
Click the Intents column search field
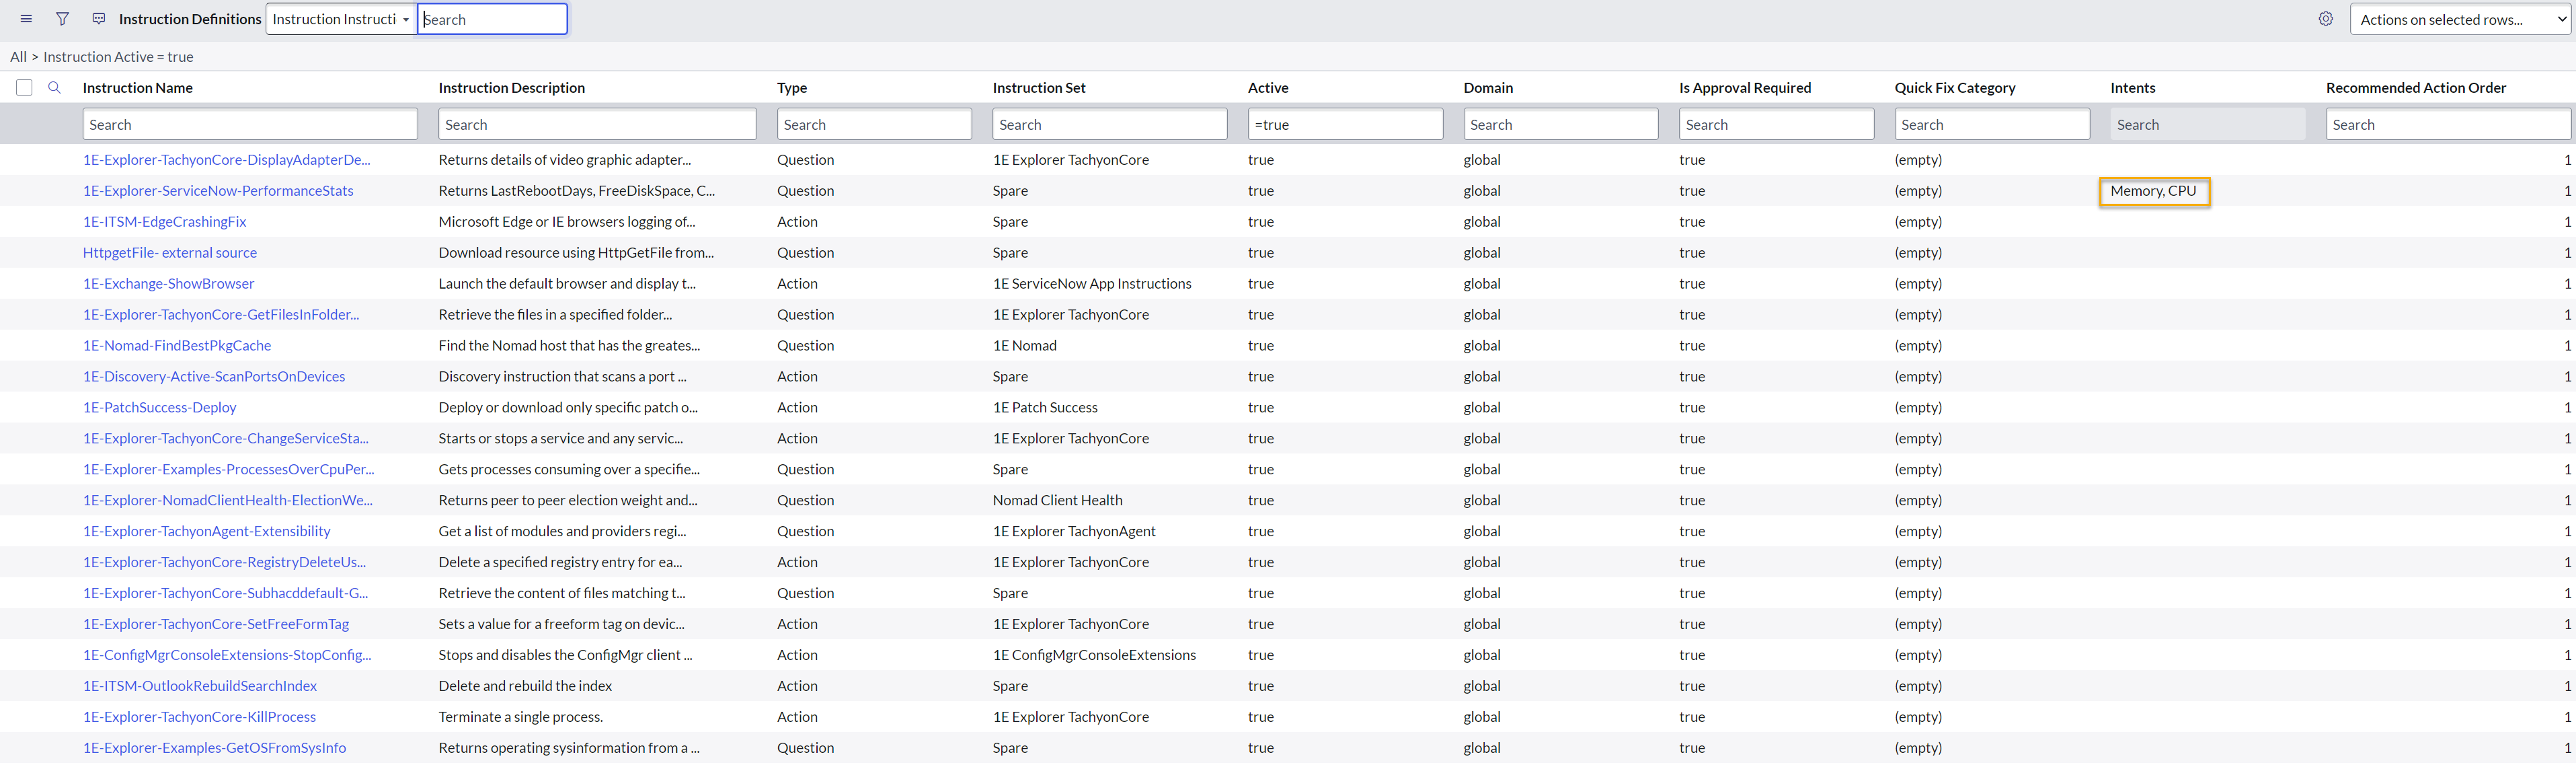(x=2207, y=125)
